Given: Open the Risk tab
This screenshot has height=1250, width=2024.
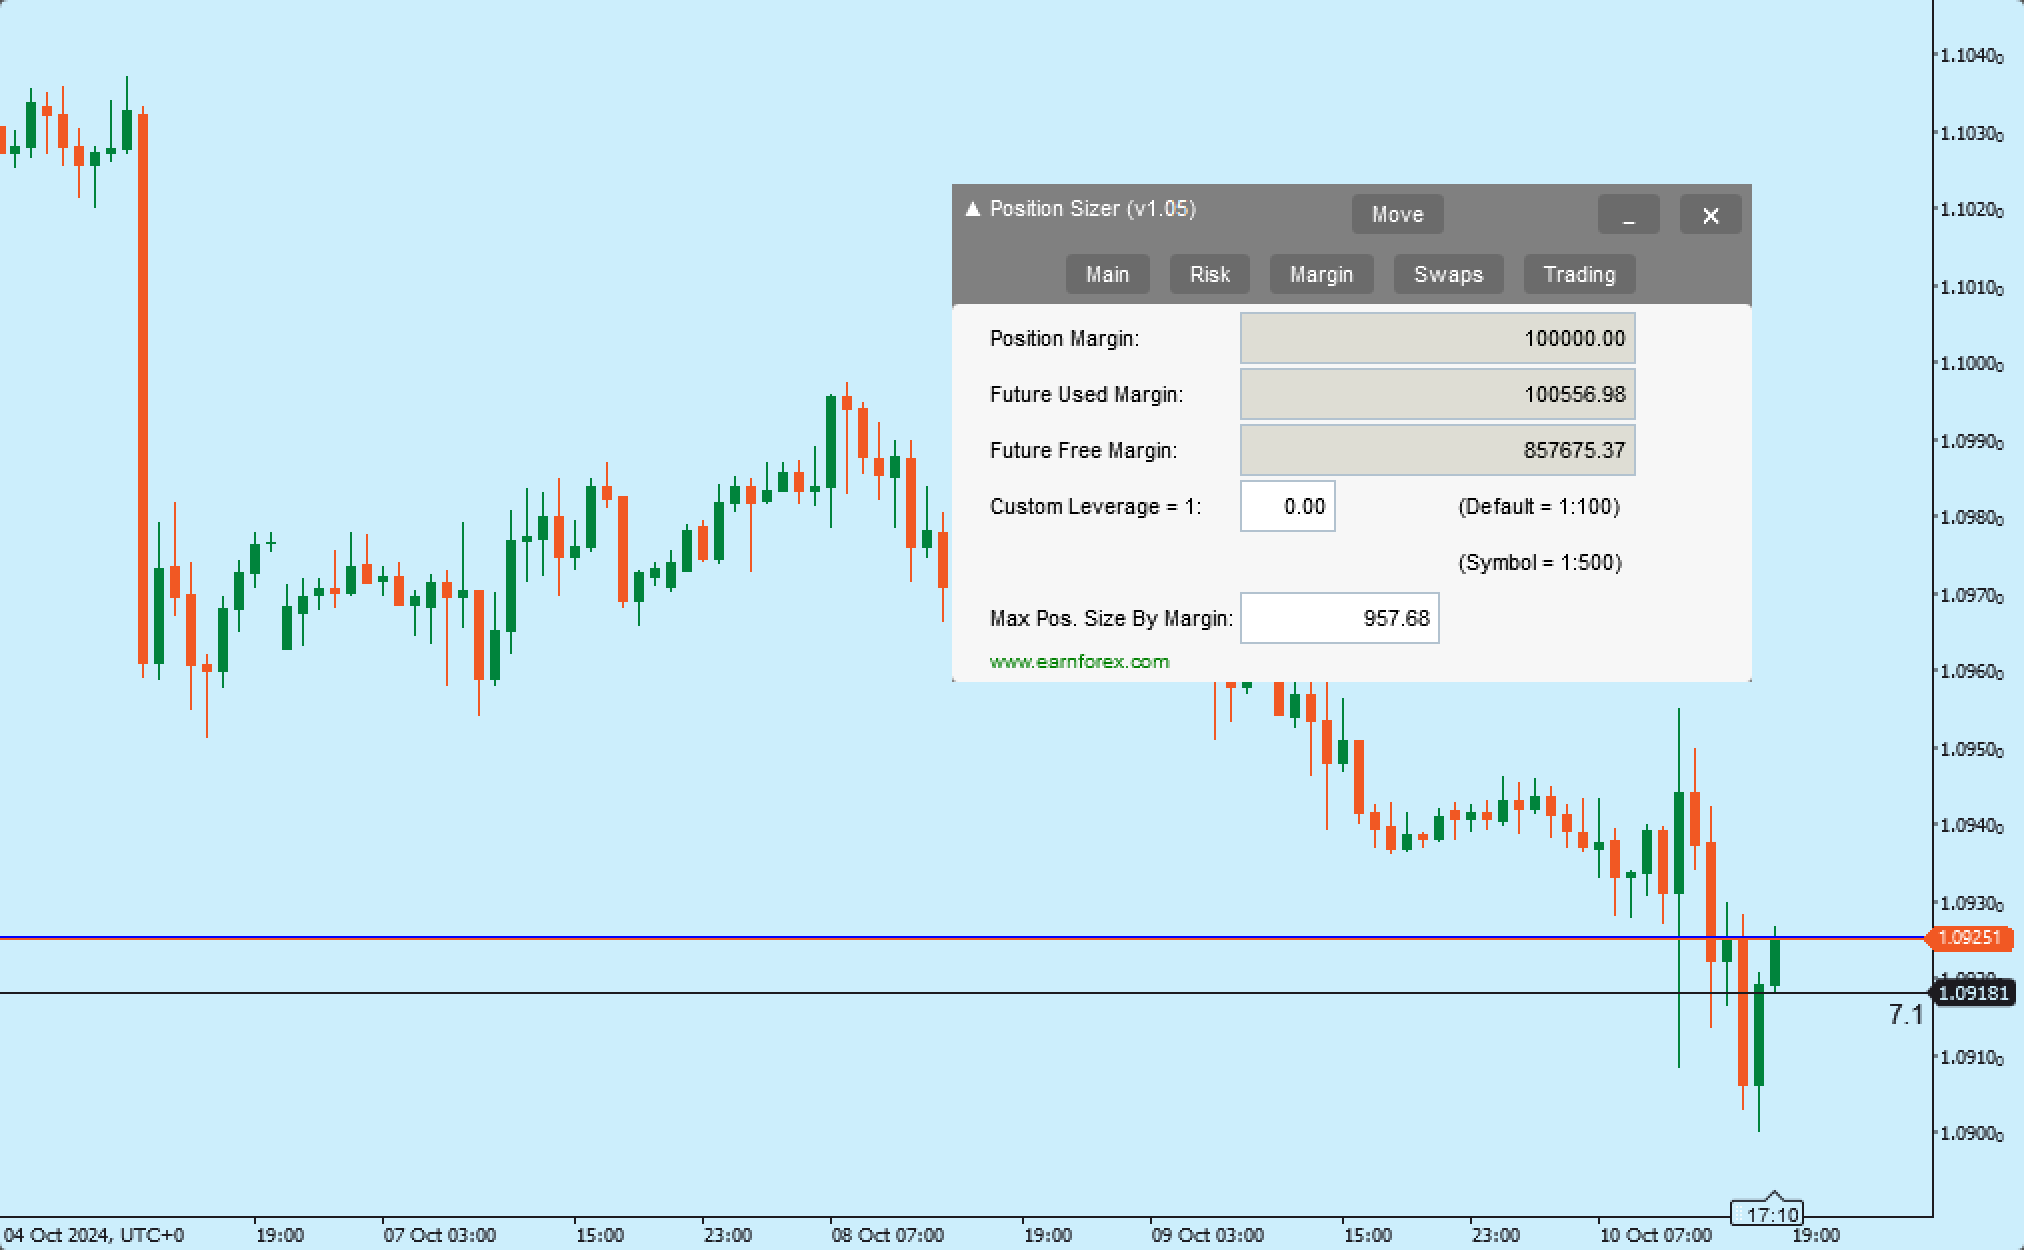Looking at the screenshot, I should 1209,274.
